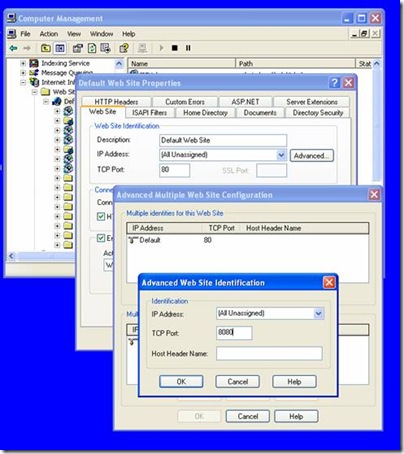Click the console icon beside File menu
This screenshot has height=454, width=404.
[x=12, y=34]
